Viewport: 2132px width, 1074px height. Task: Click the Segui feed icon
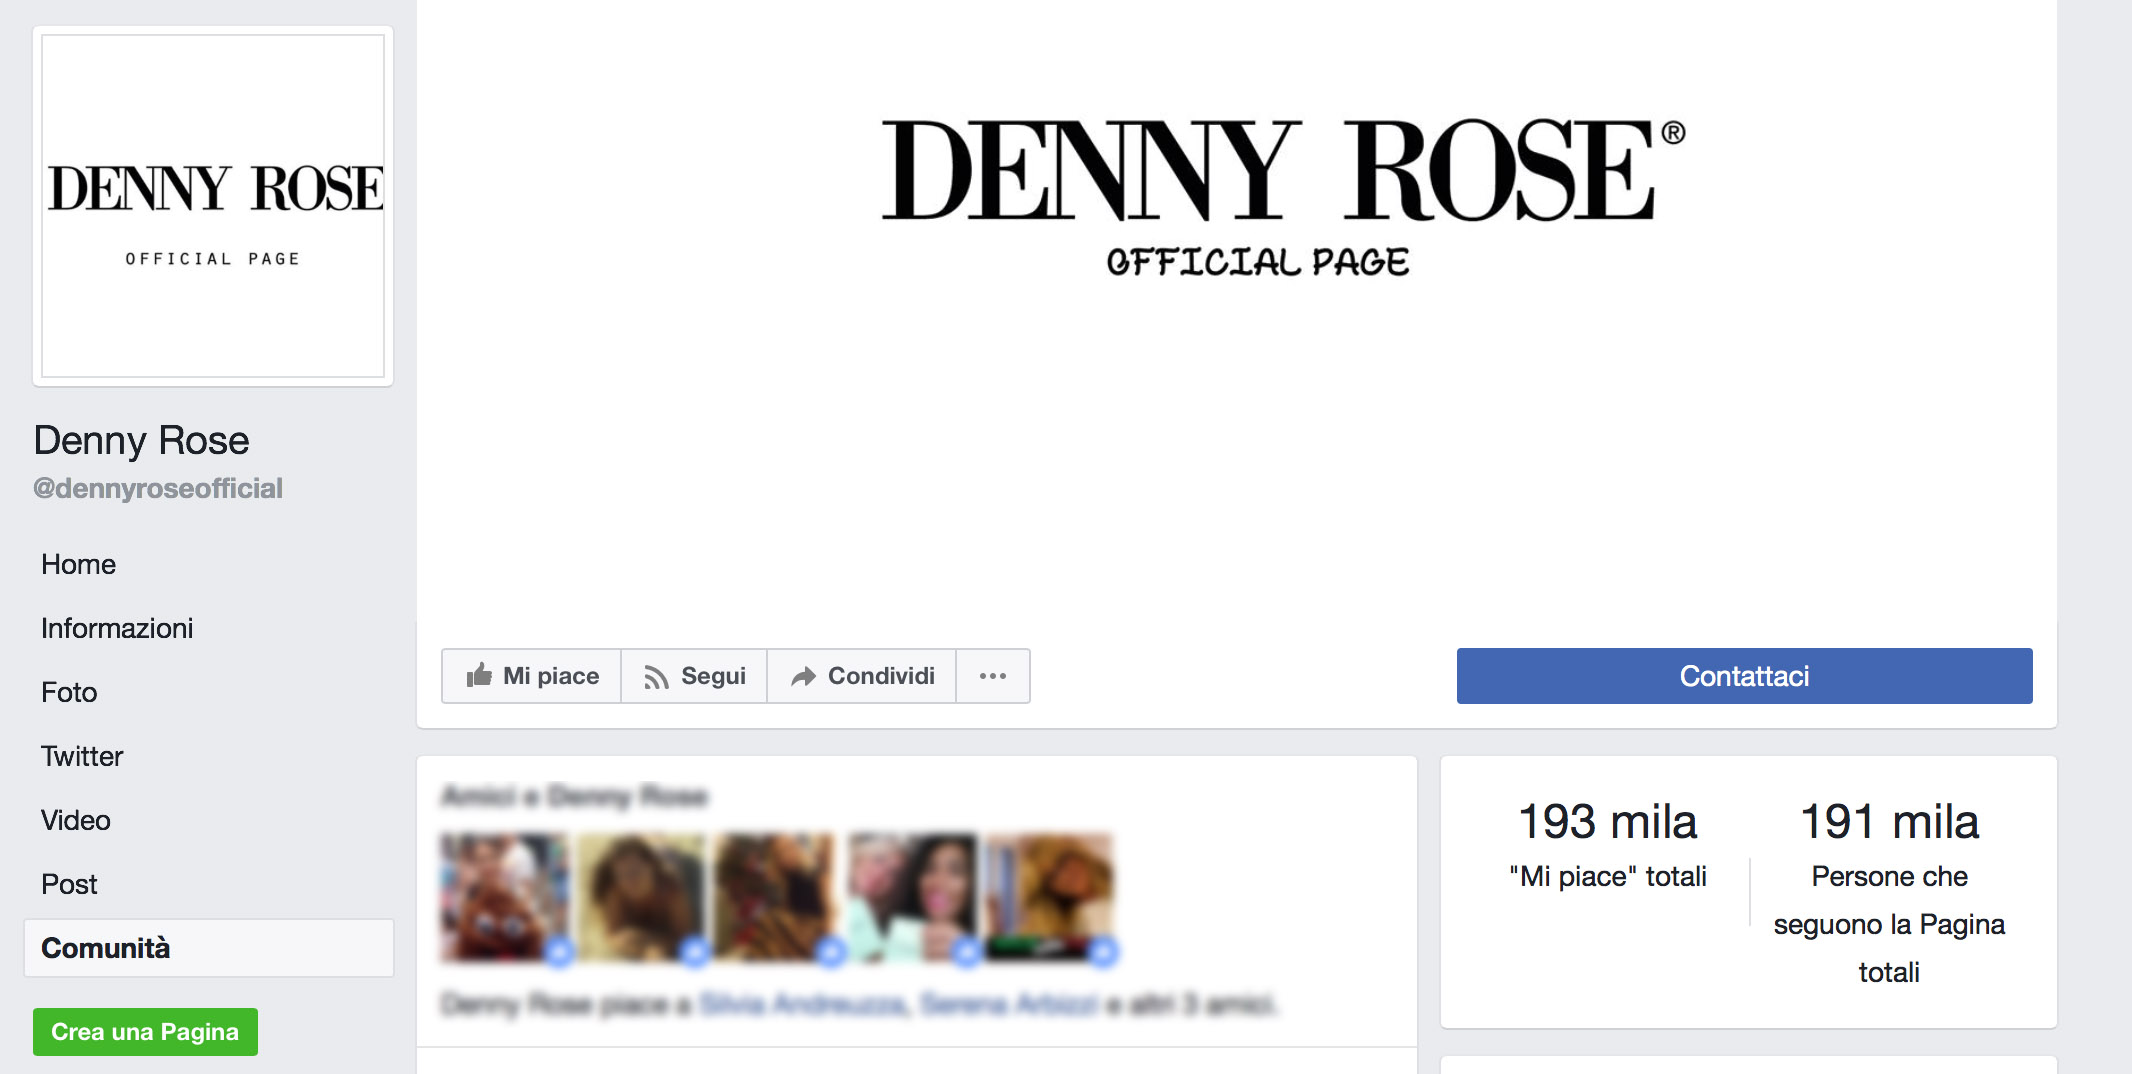pyautogui.click(x=656, y=677)
